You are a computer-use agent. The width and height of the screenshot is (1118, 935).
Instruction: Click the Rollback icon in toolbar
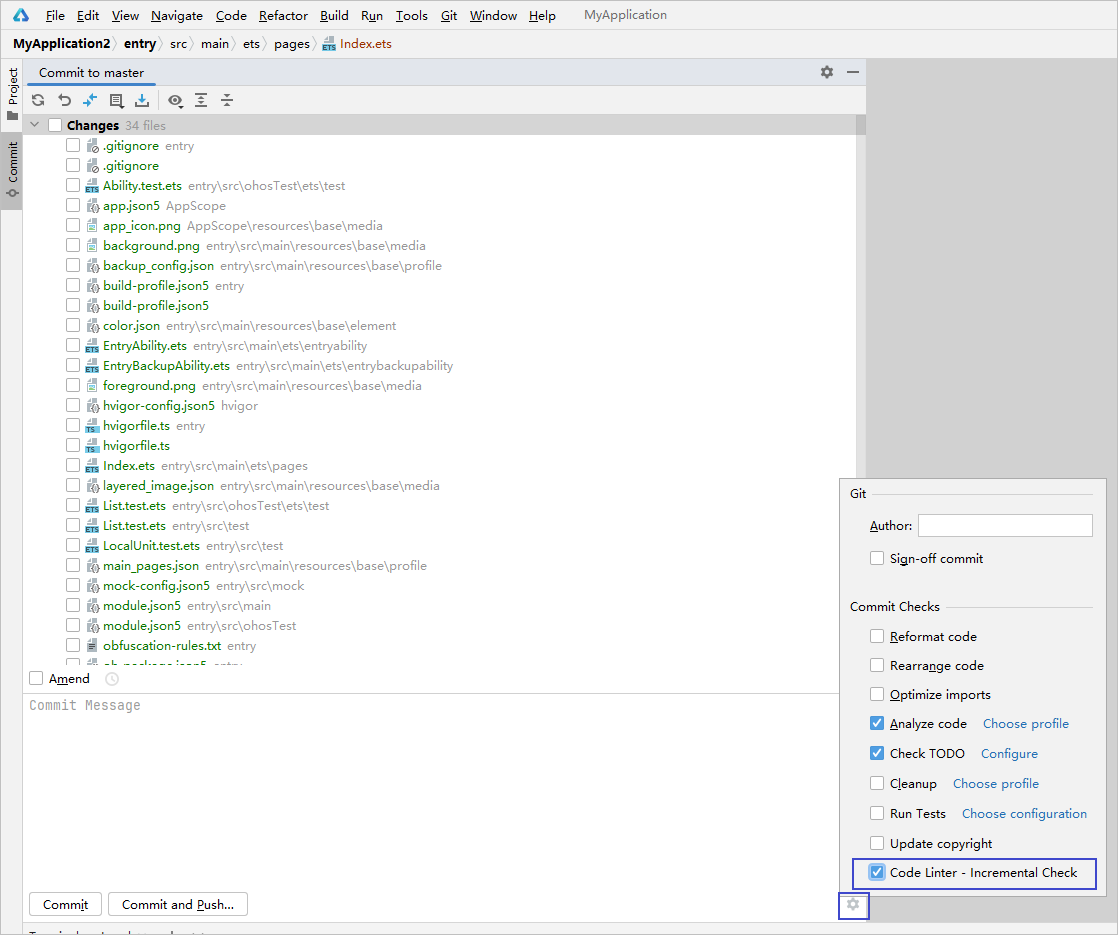pos(64,100)
